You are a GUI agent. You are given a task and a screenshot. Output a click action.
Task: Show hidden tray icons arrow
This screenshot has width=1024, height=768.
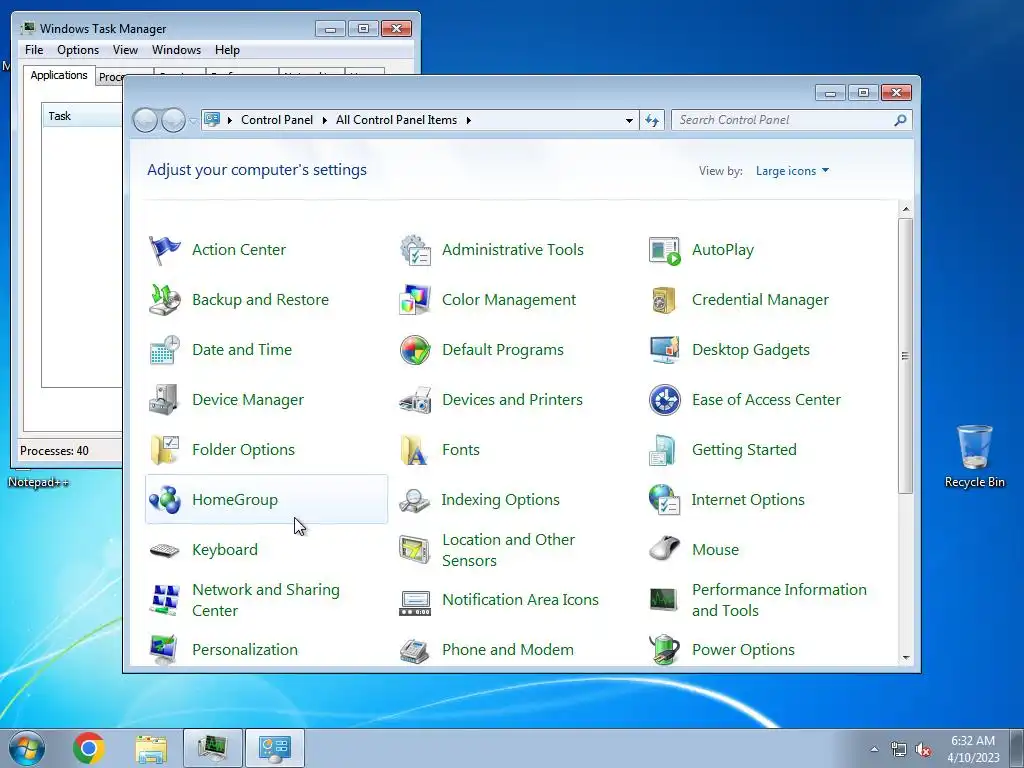874,750
